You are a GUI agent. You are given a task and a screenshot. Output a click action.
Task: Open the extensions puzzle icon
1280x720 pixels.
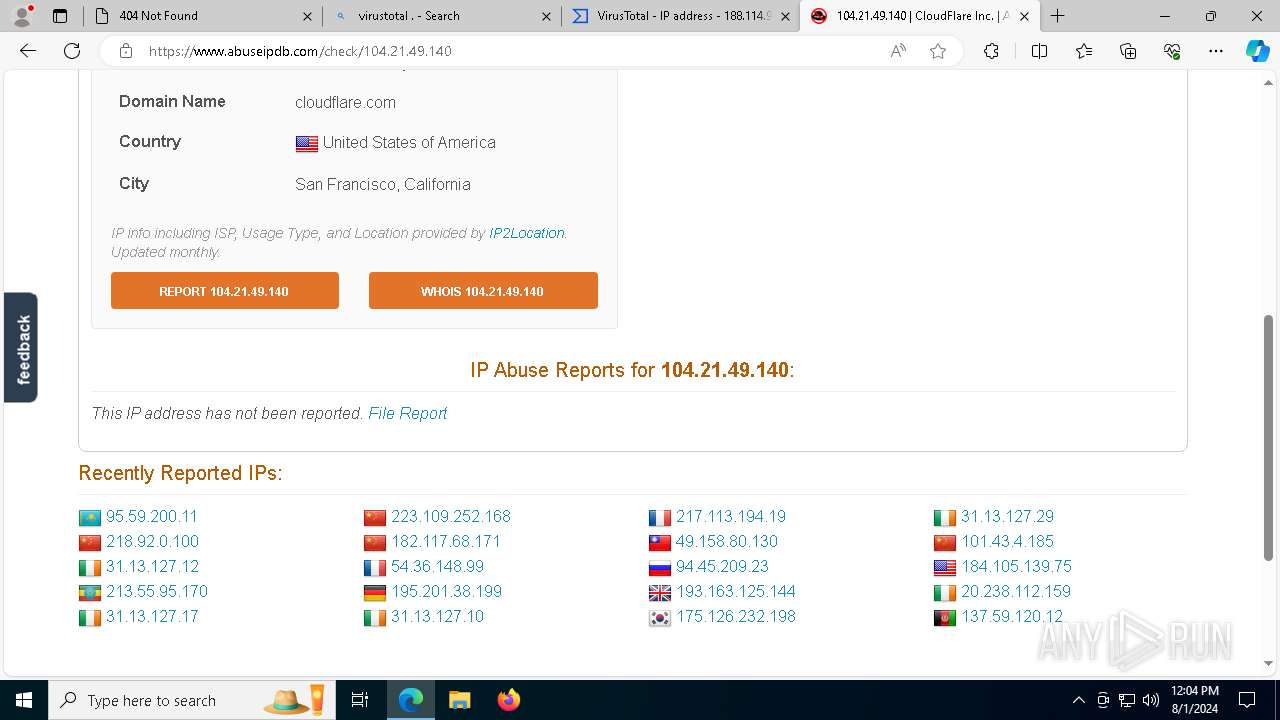[x=991, y=51]
